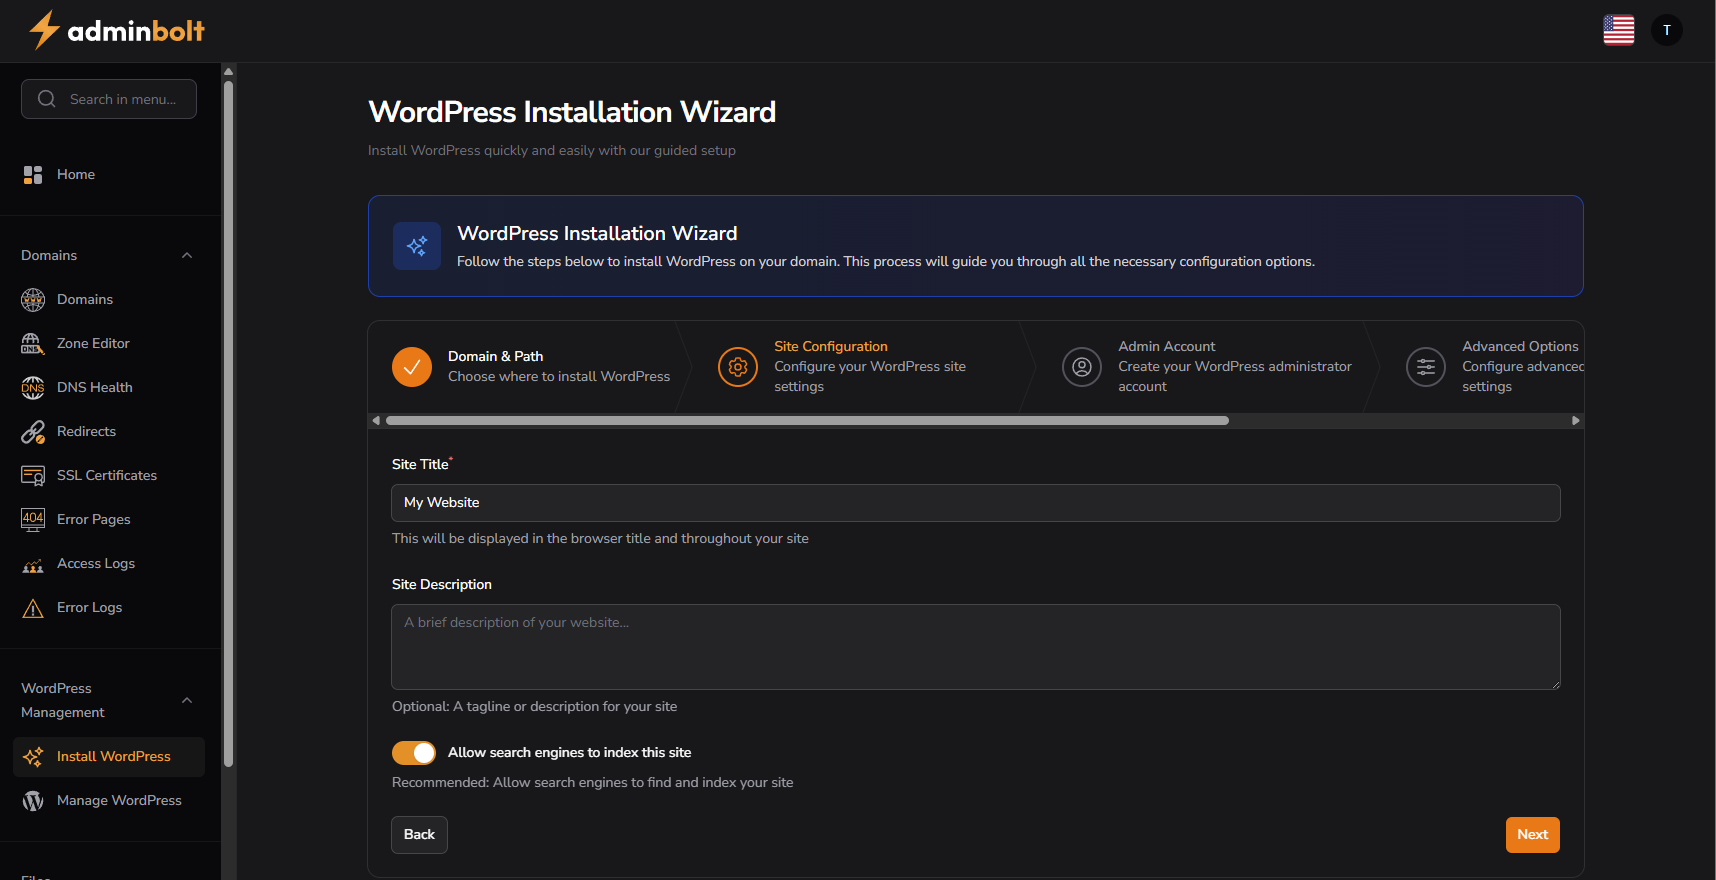Click the Admin Account user step icon
1716x880 pixels.
point(1082,367)
